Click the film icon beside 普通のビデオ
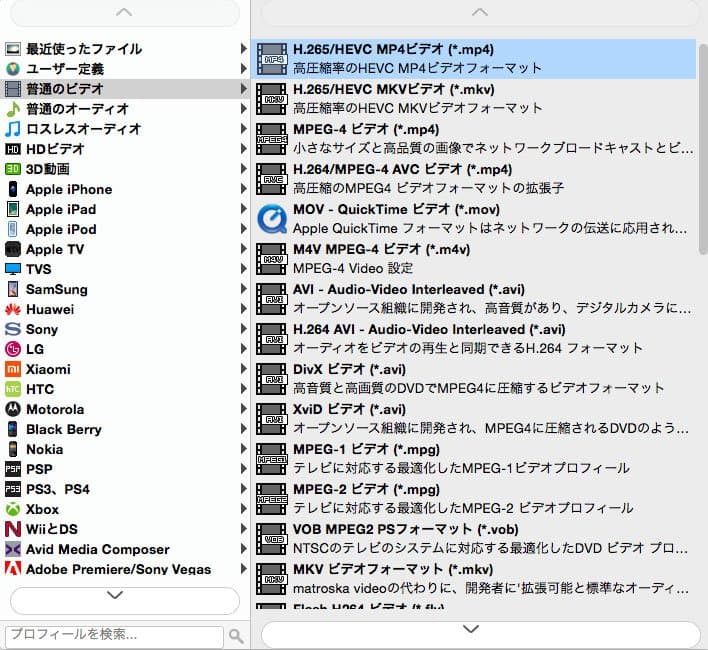708x650 pixels. tap(13, 89)
